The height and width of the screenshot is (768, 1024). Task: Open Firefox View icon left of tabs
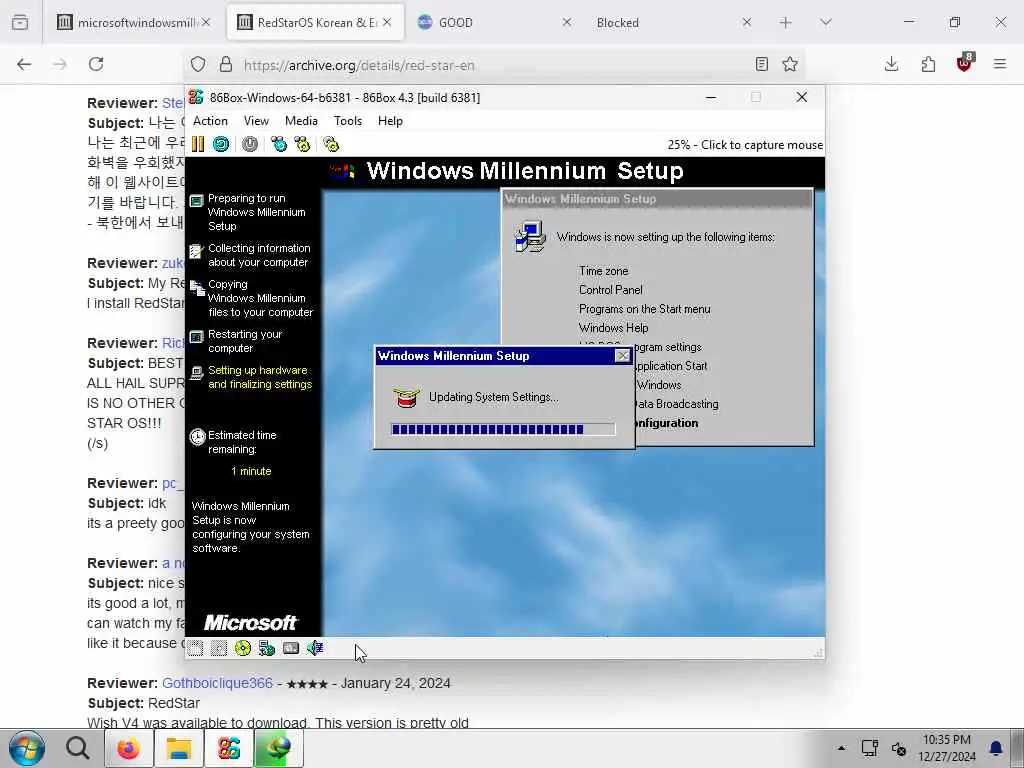click(20, 23)
